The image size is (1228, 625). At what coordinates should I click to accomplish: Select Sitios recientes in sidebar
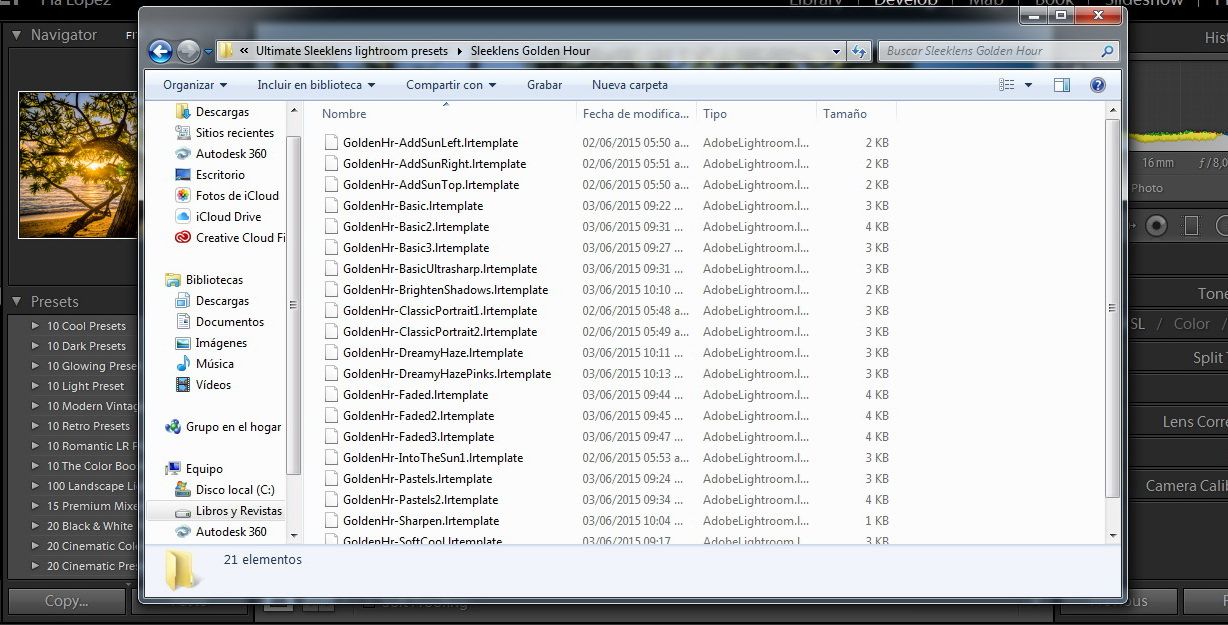click(234, 133)
